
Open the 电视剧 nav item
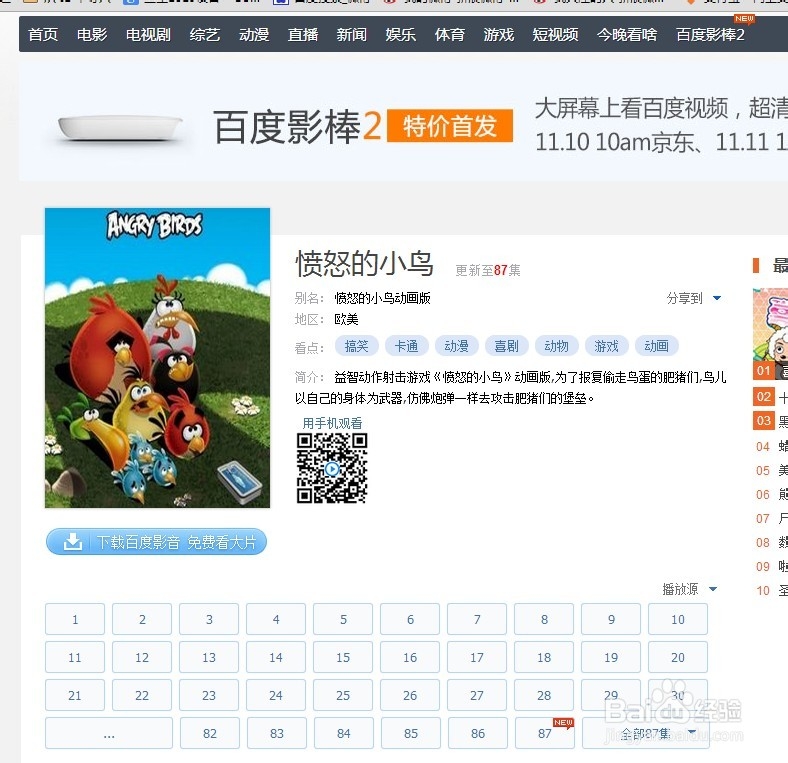point(148,35)
